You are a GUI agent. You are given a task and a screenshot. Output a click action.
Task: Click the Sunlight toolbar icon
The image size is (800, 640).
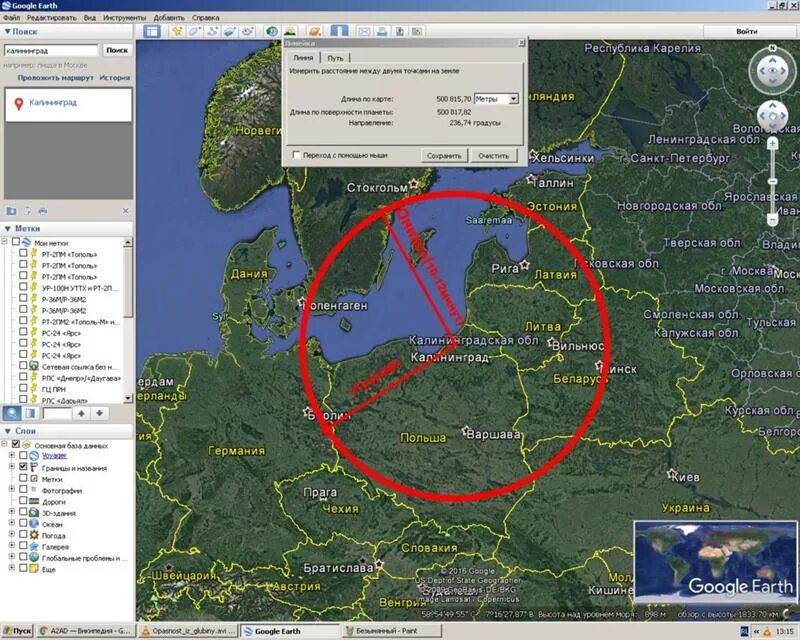coord(289,31)
